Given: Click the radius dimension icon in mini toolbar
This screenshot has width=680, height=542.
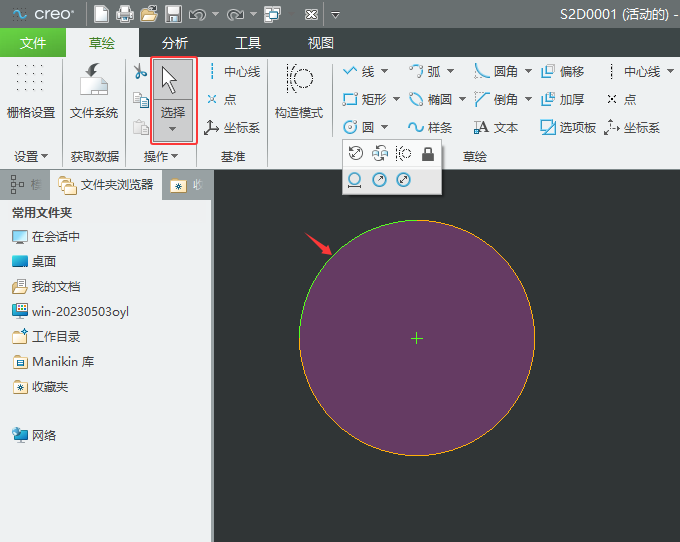Looking at the screenshot, I should 379,180.
